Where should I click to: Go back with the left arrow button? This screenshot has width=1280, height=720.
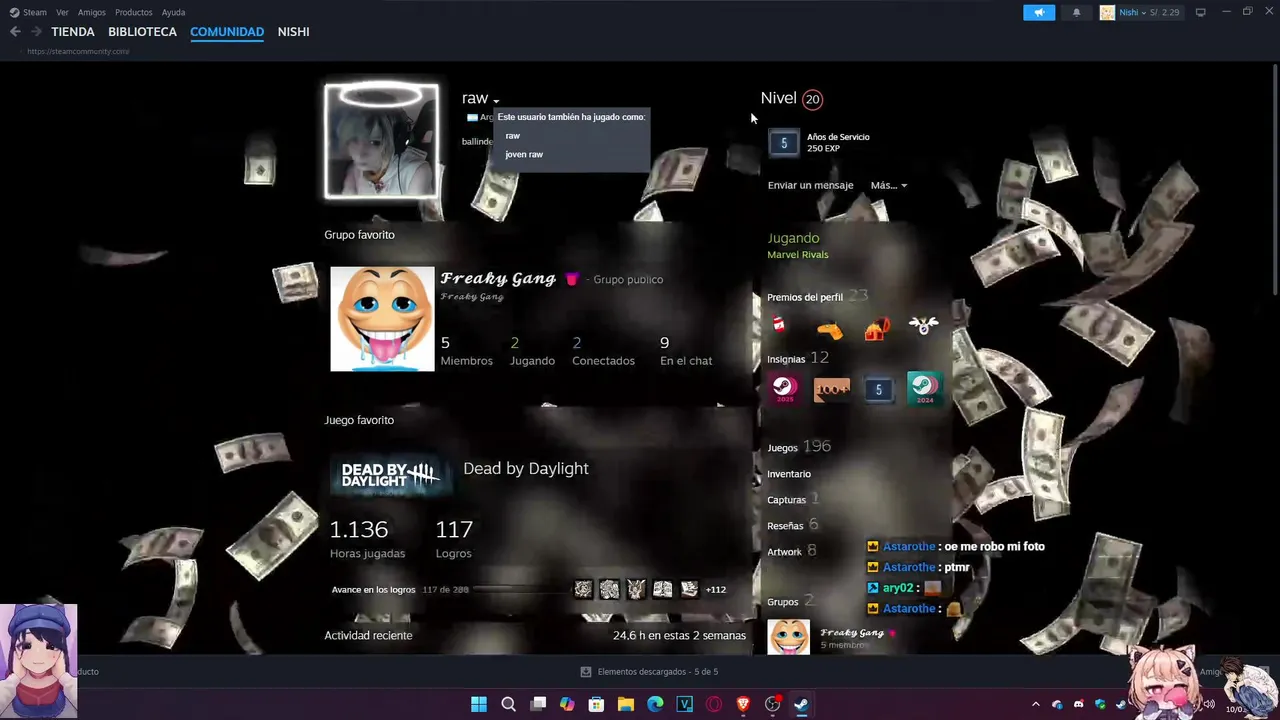(x=15, y=32)
